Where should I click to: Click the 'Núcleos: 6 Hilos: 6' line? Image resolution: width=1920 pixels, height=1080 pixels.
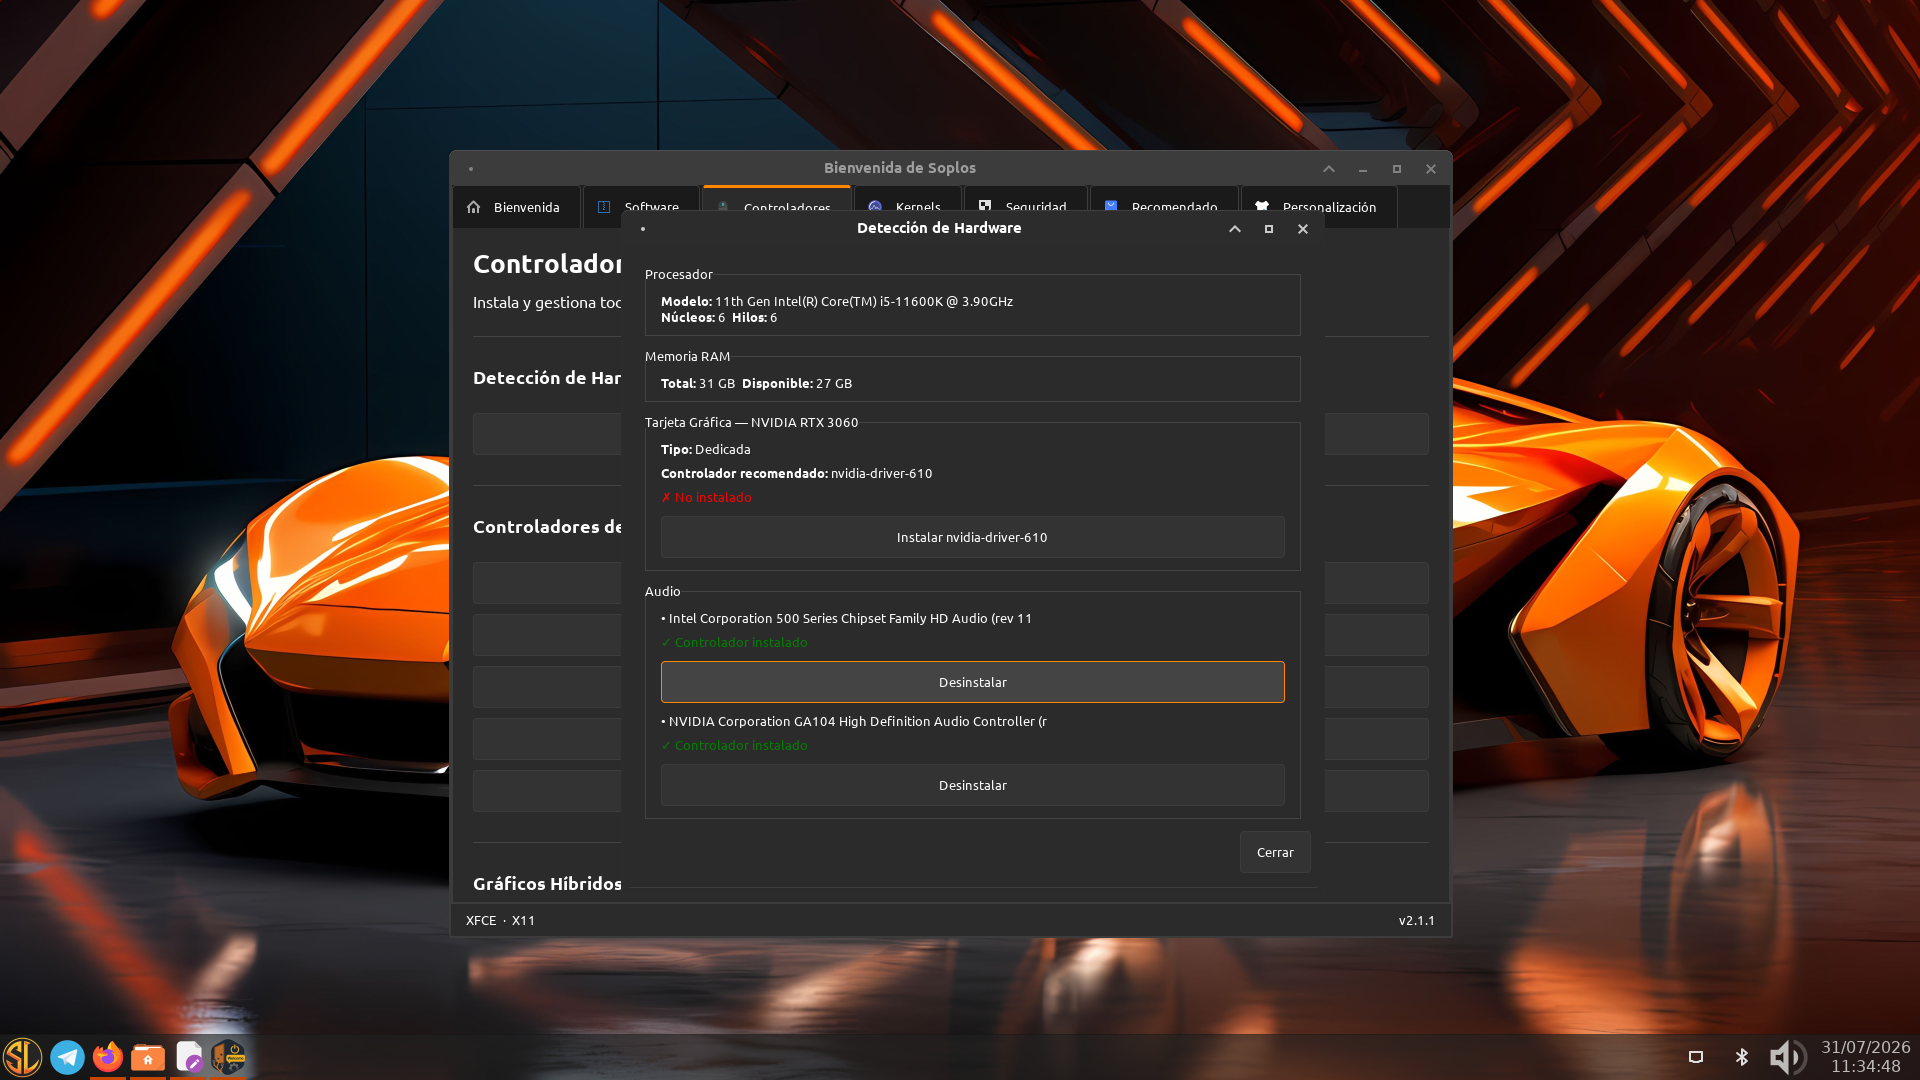click(x=719, y=318)
